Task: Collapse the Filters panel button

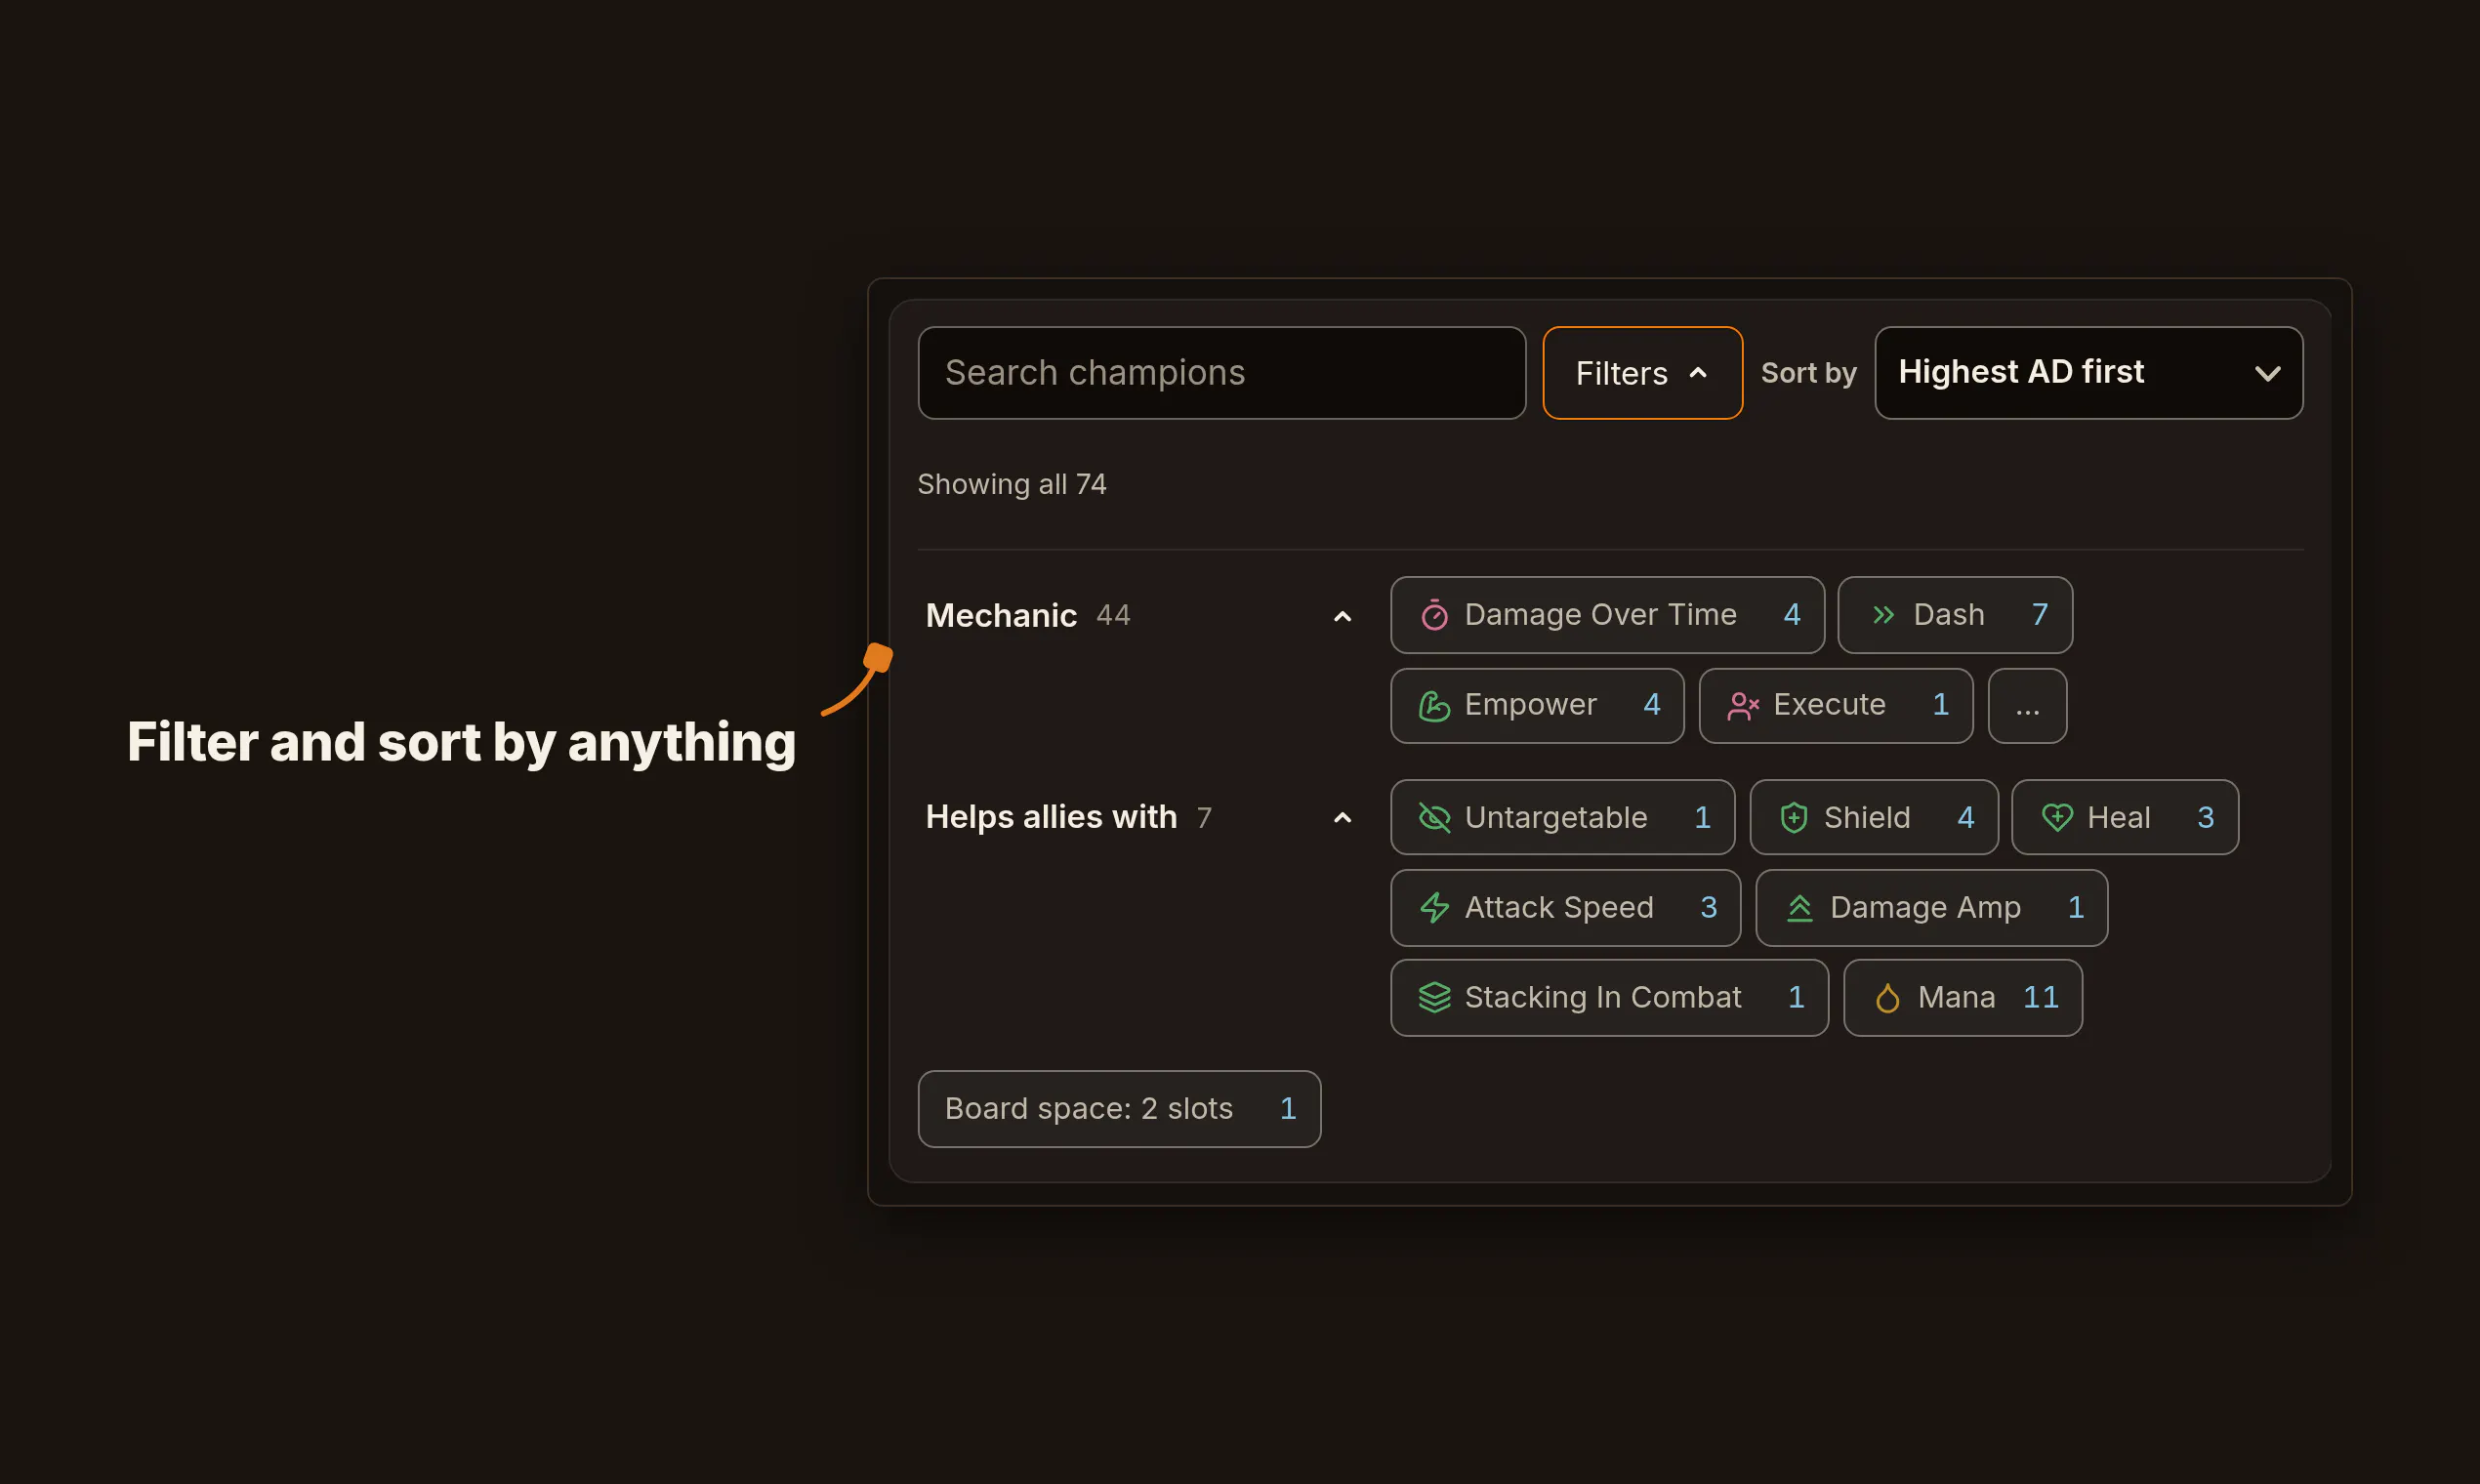Action: tap(1642, 373)
